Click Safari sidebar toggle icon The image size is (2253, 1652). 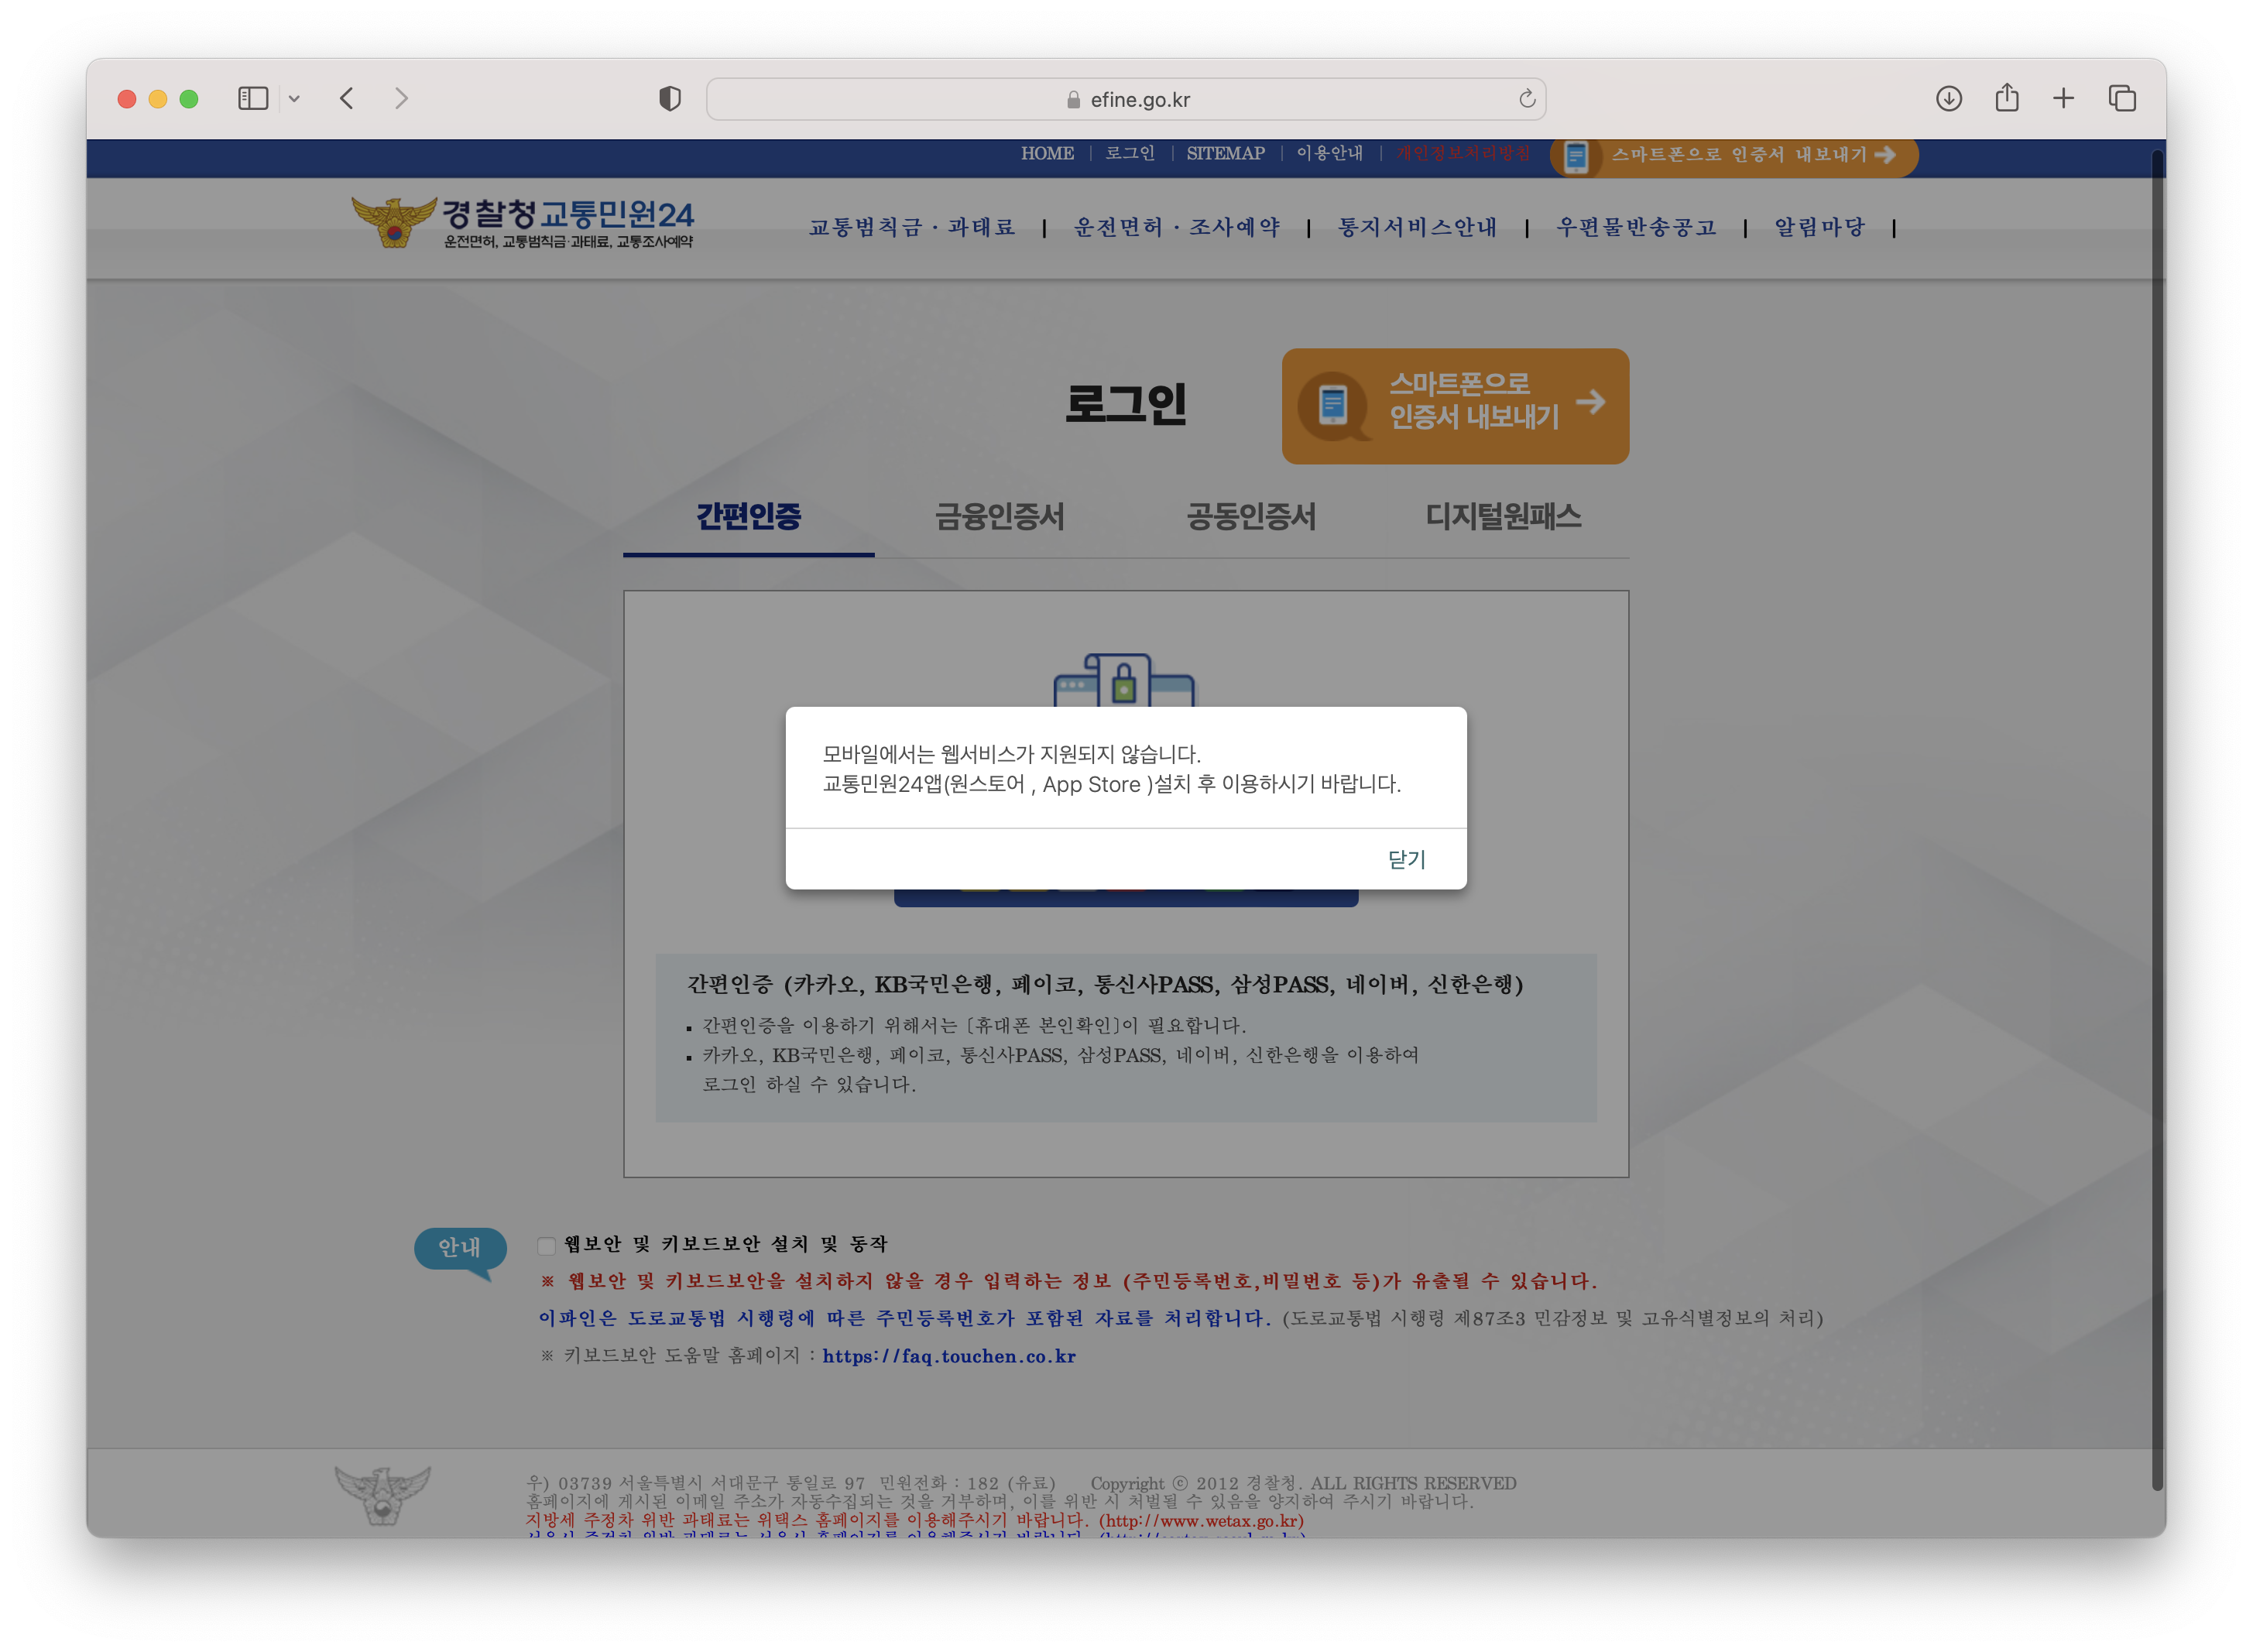(252, 98)
